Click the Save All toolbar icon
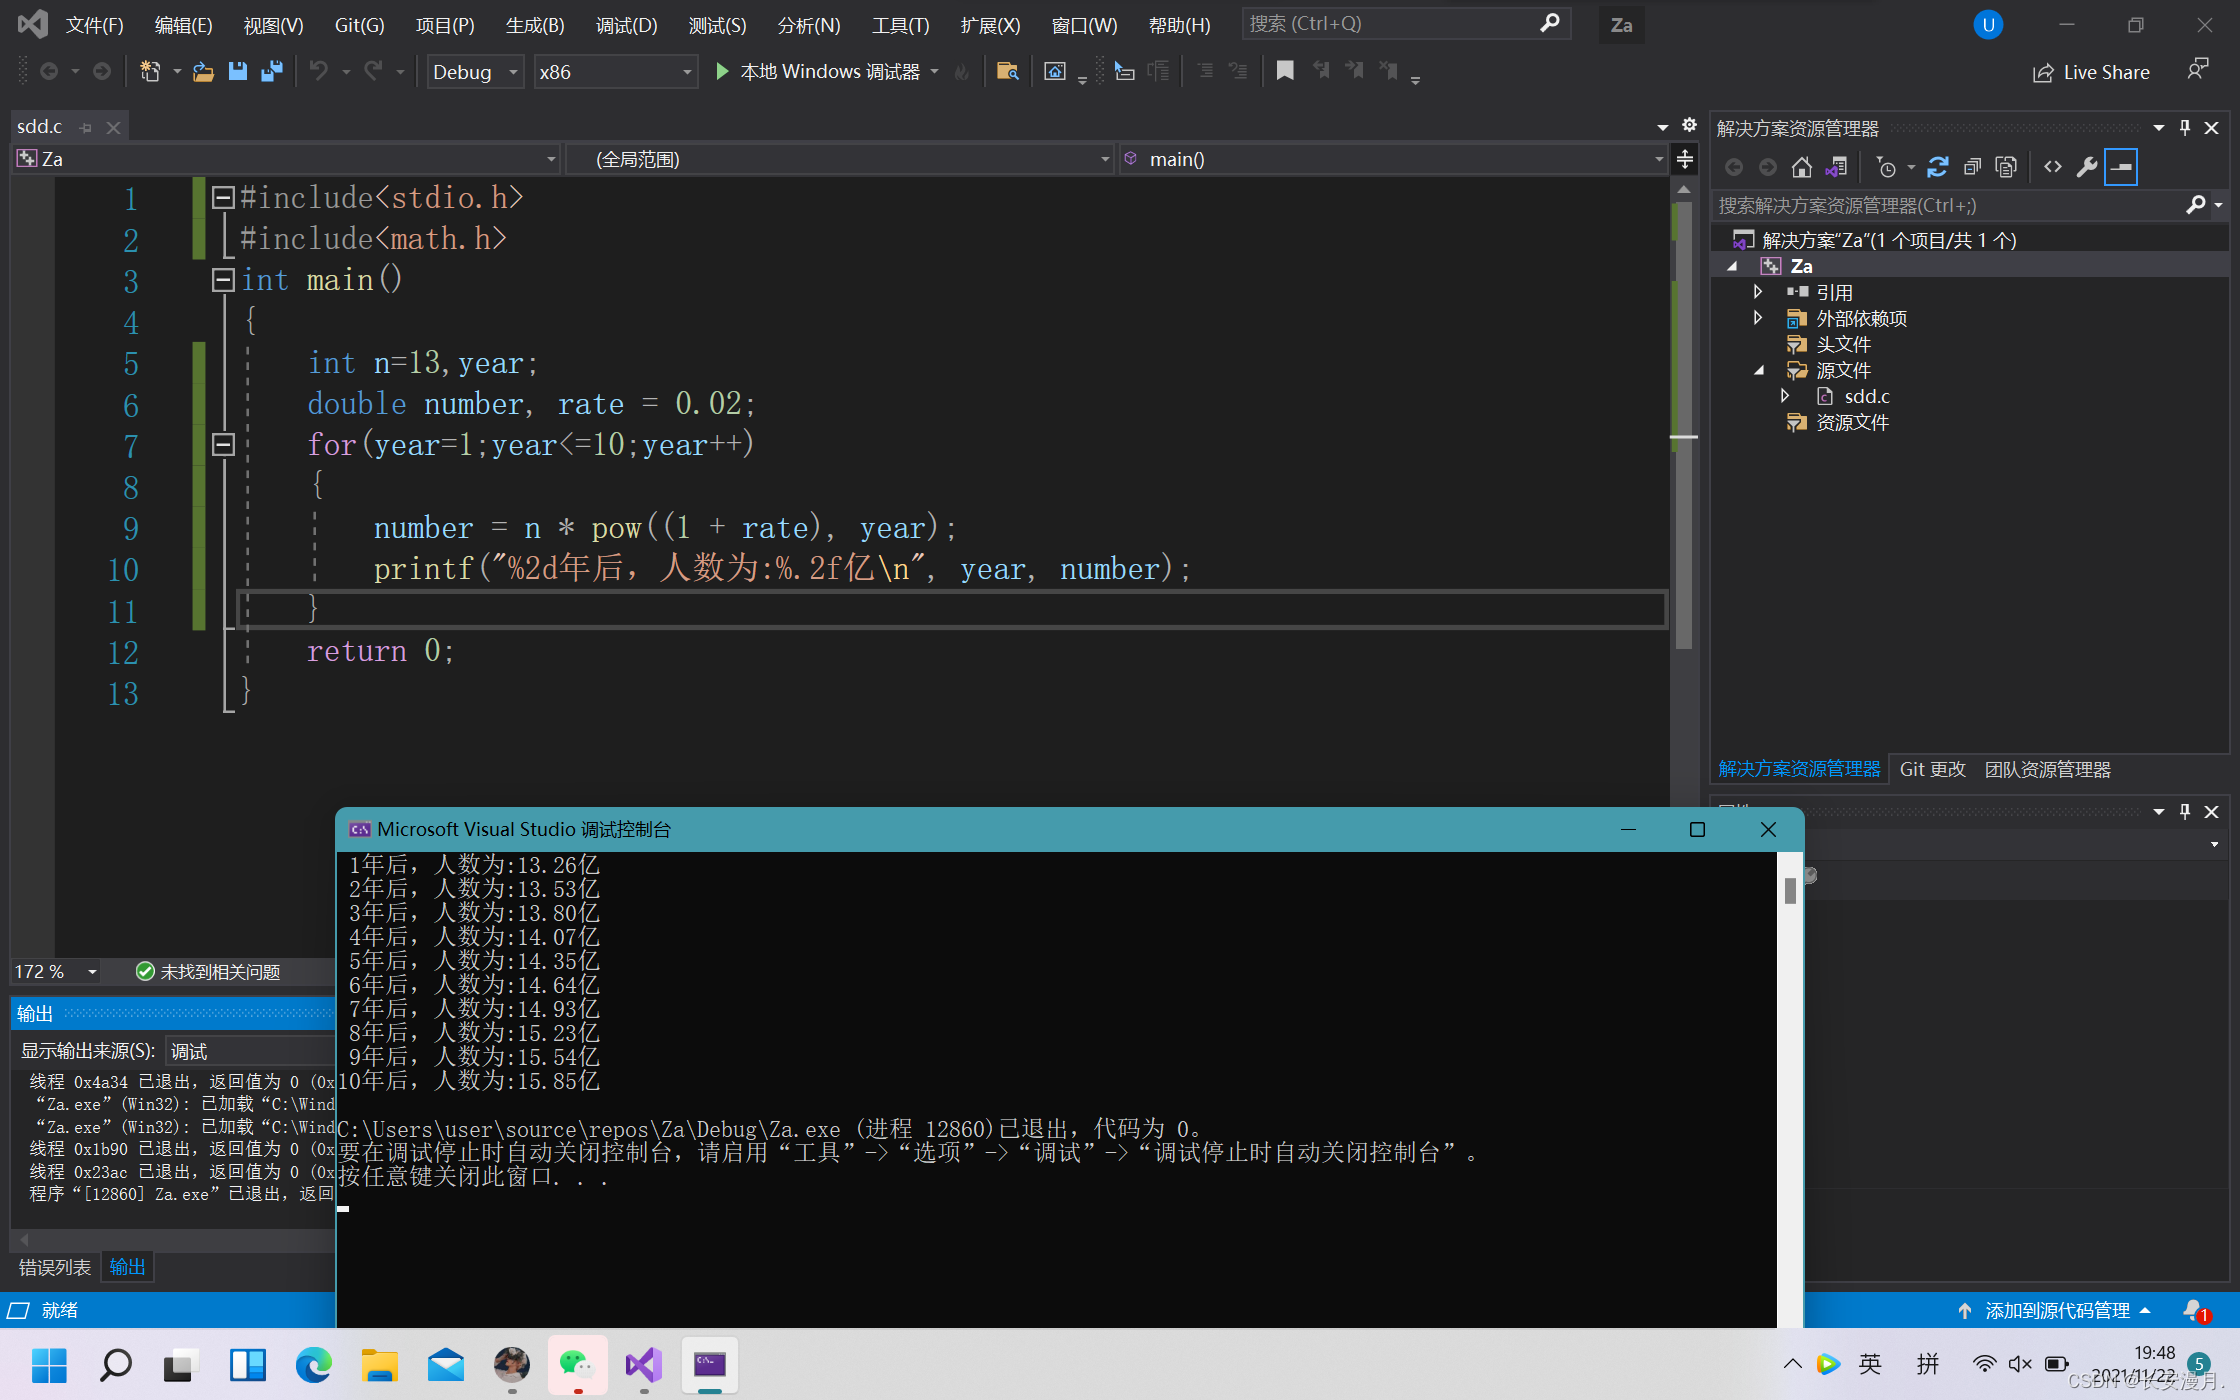The height and width of the screenshot is (1400, 2240). coord(271,71)
